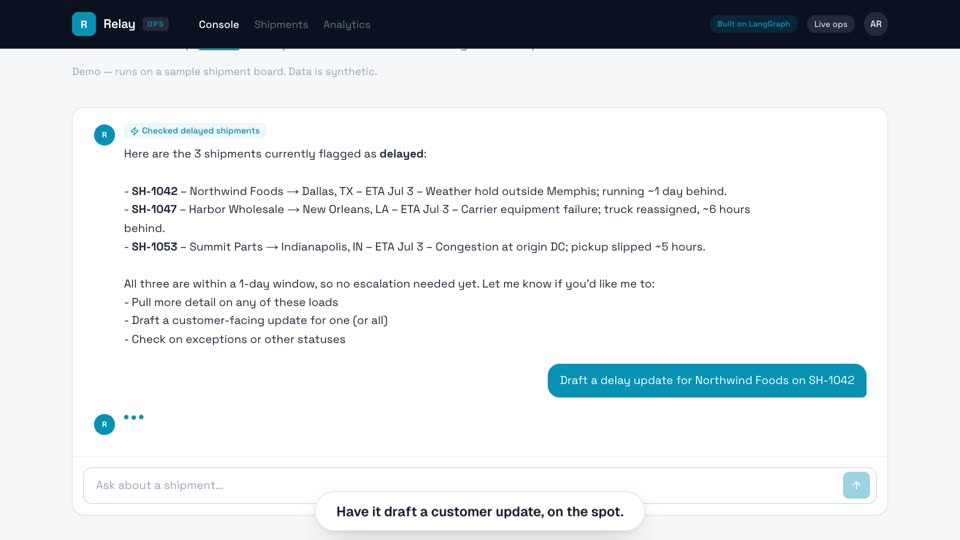Open the Shipments tab
960x540 pixels.
[x=281, y=24]
